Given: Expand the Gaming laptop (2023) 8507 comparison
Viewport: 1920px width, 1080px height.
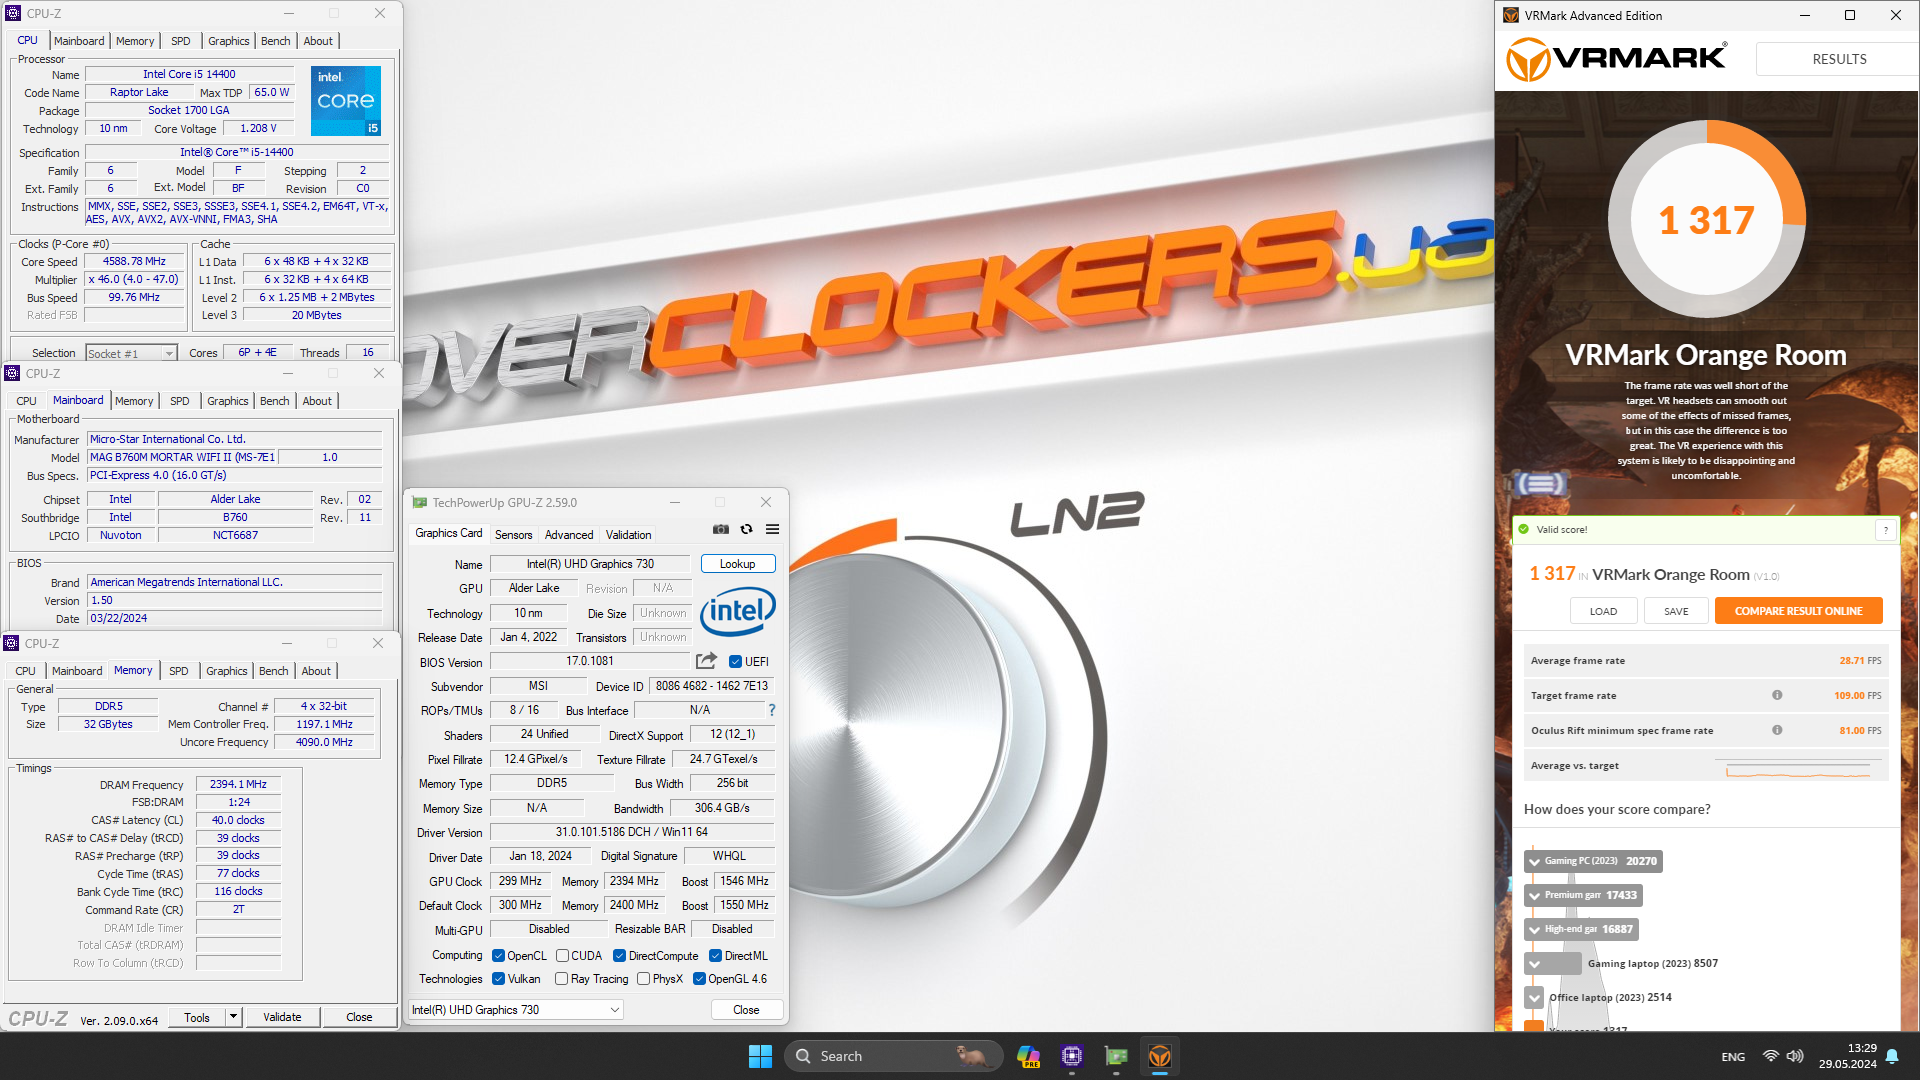Looking at the screenshot, I should coord(1534,964).
